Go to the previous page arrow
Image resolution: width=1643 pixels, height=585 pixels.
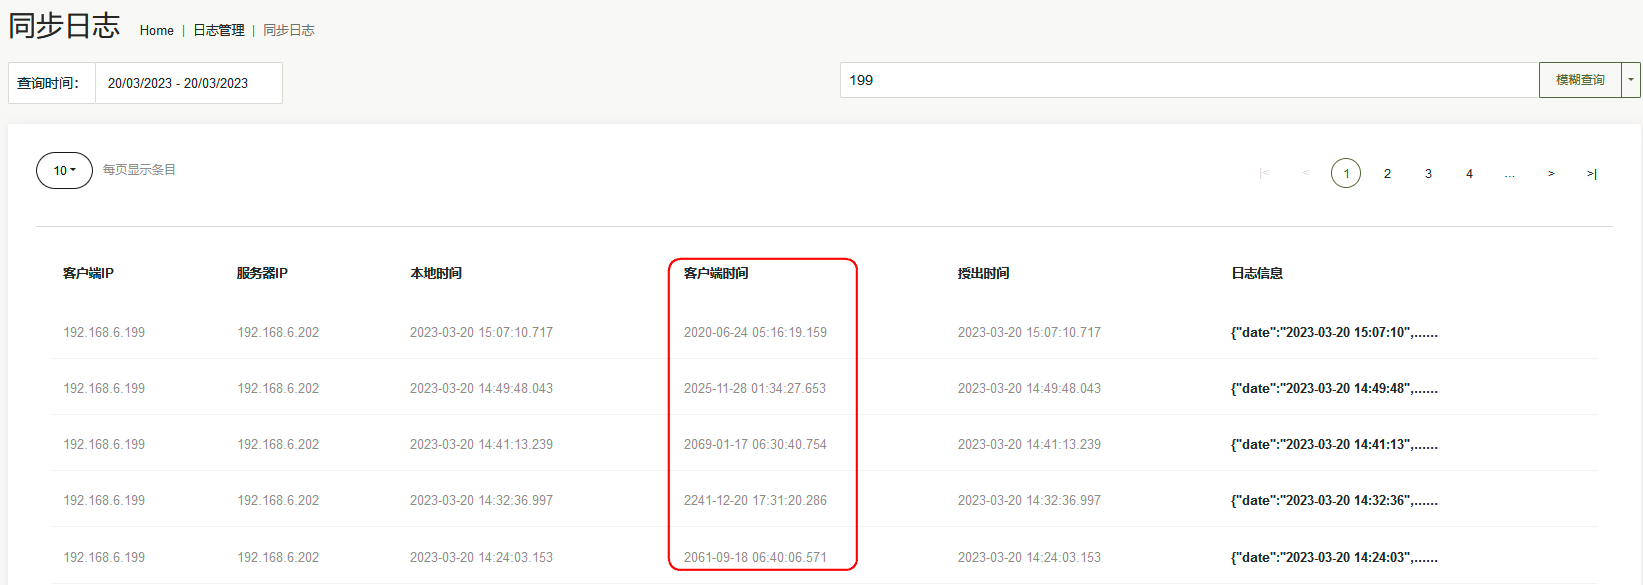coord(1305,174)
